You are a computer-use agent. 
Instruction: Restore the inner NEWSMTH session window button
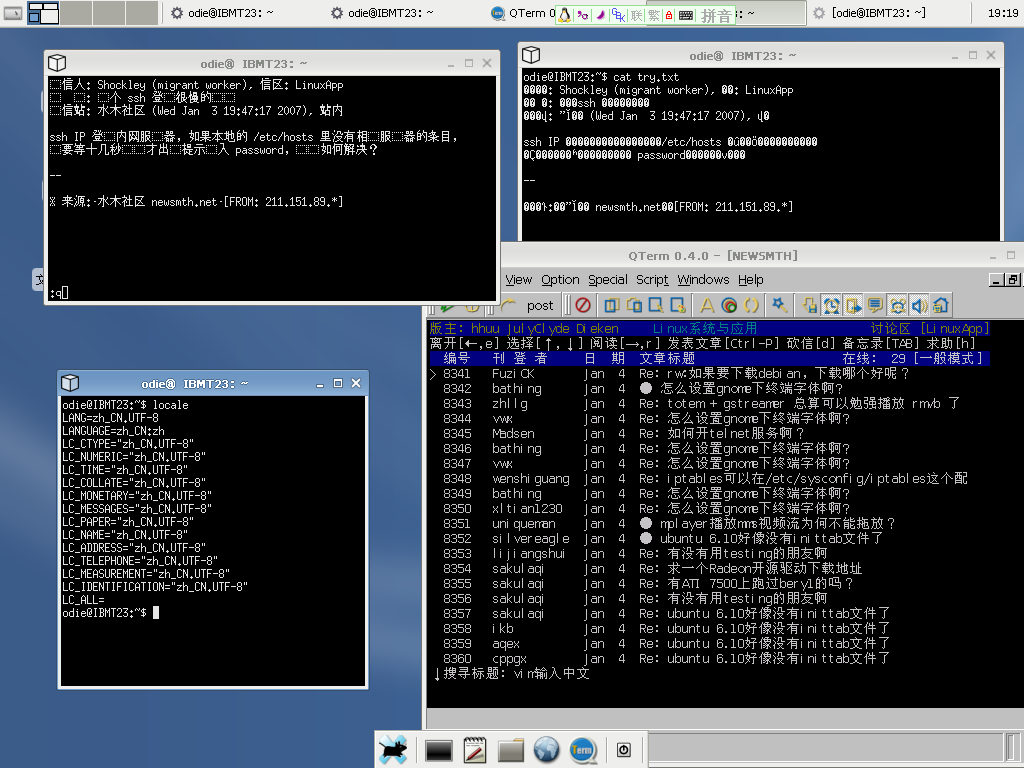[x=1012, y=280]
